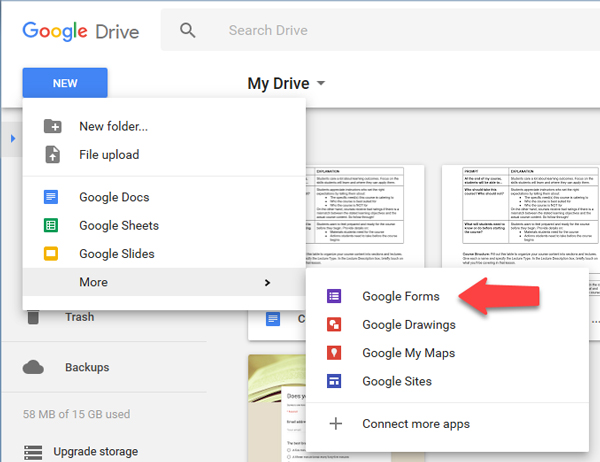Open Trash in the sidebar

coord(79,317)
